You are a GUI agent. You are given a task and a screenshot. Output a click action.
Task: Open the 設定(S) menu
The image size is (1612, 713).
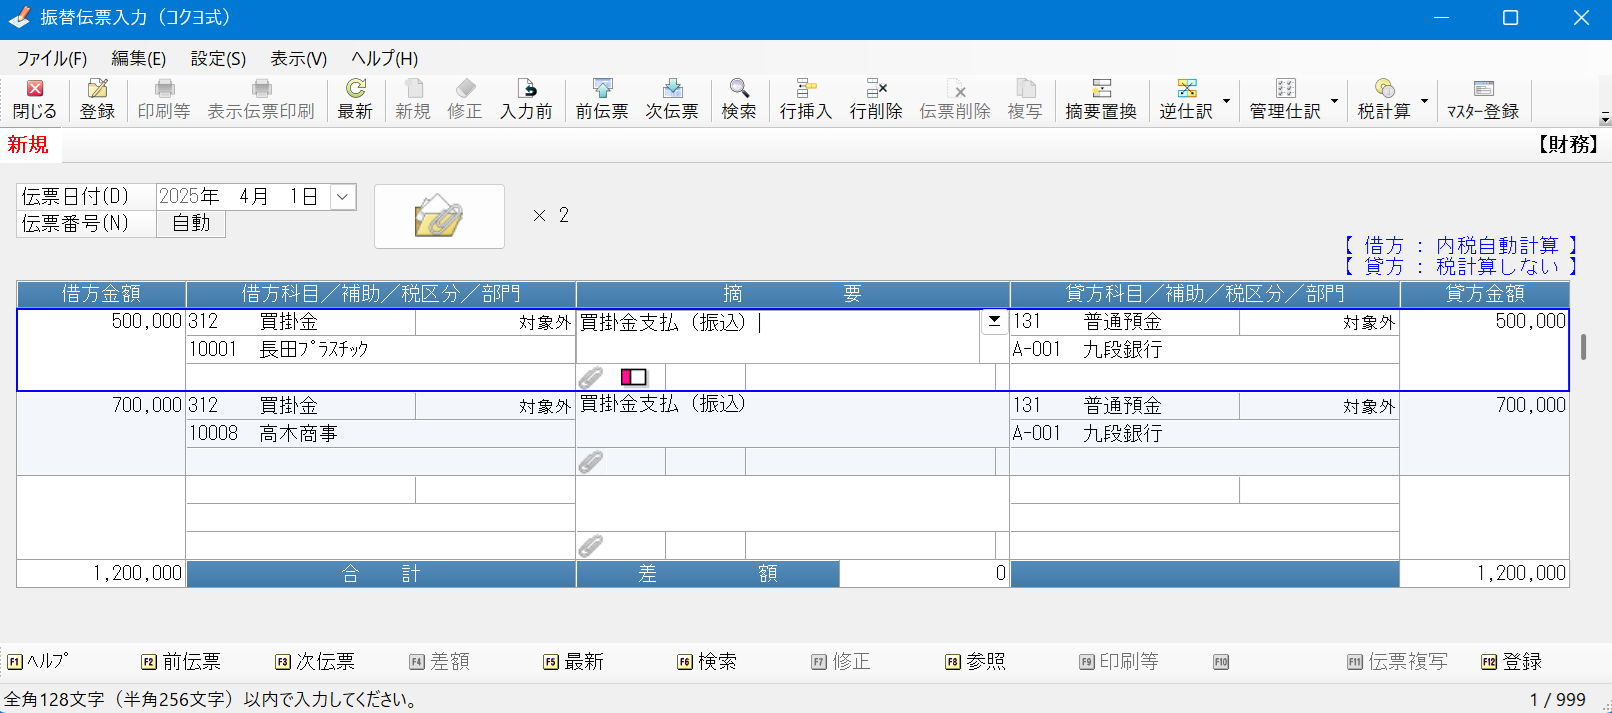218,59
